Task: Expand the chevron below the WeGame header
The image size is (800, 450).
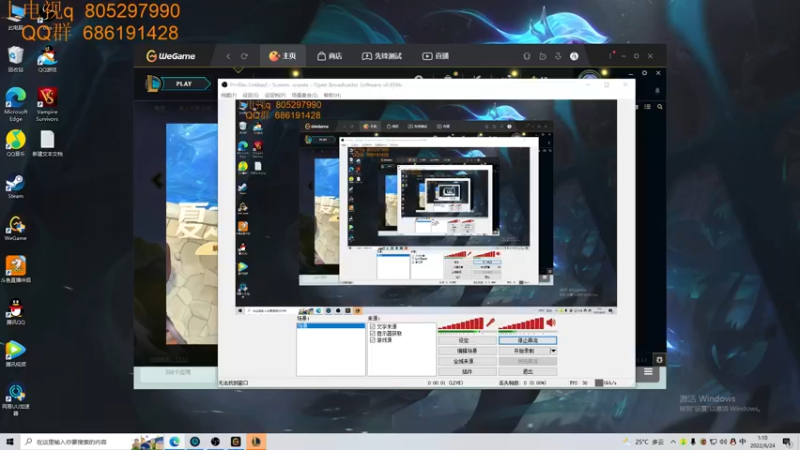Action: pyautogui.click(x=238, y=69)
